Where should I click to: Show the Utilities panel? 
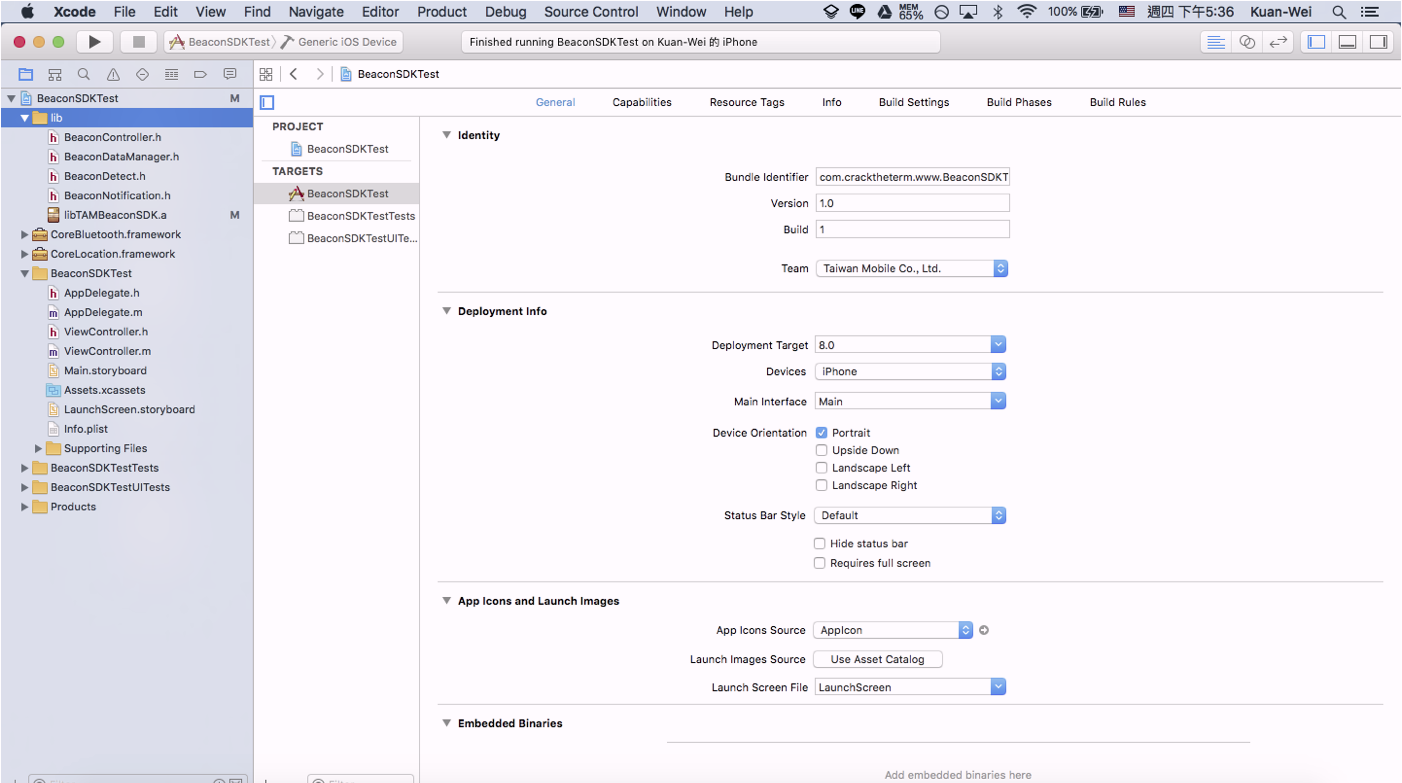(1379, 42)
